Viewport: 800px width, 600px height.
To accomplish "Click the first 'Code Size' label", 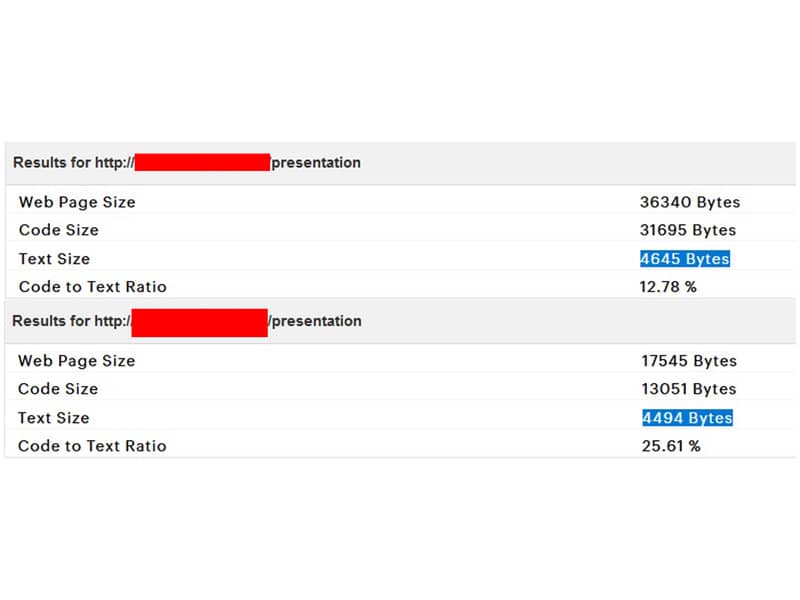I will pos(58,230).
